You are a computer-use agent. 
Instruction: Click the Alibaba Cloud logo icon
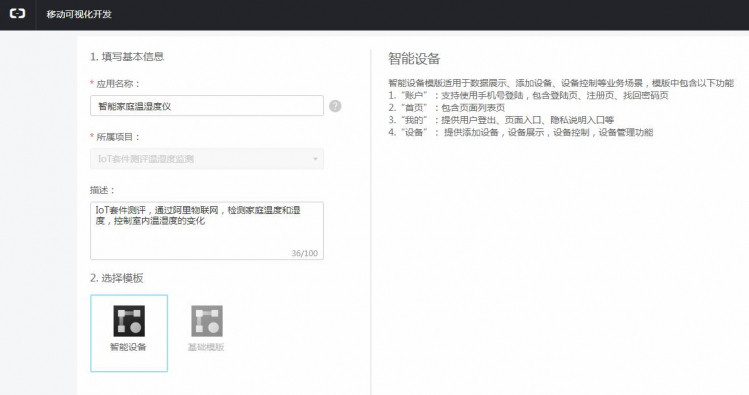(x=17, y=14)
